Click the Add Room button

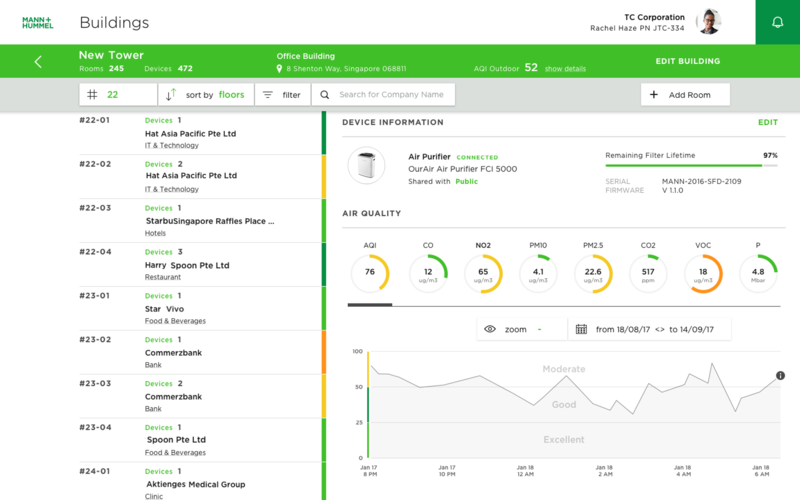(x=685, y=94)
